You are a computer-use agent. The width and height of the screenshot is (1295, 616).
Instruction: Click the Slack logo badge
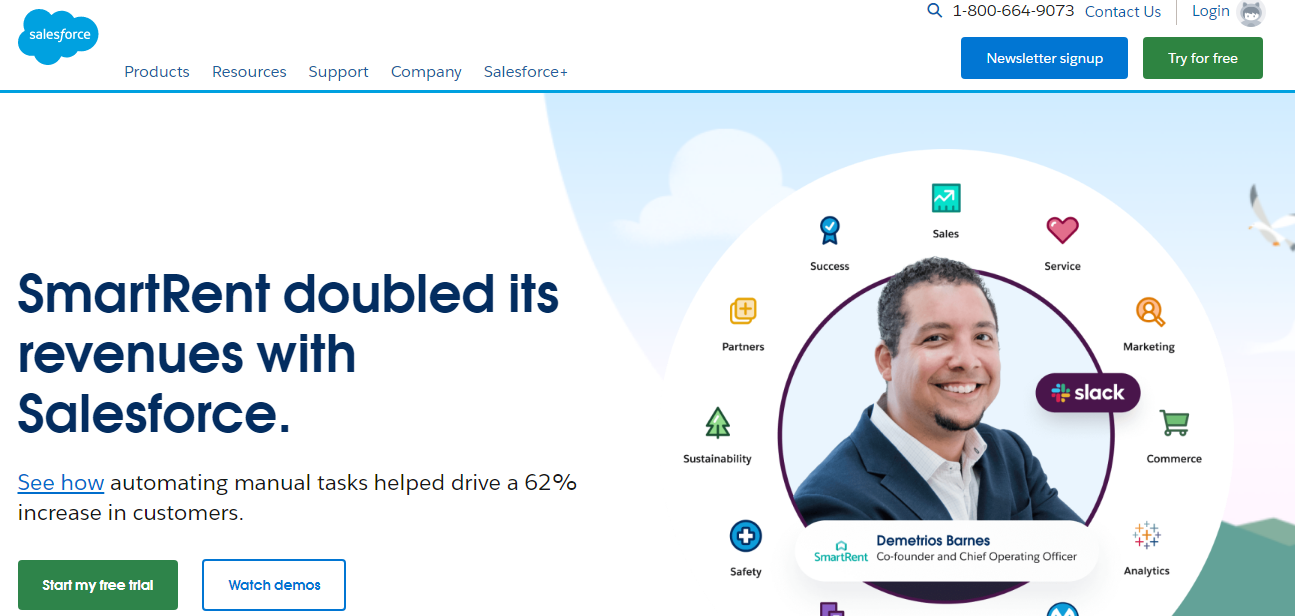(x=1087, y=393)
